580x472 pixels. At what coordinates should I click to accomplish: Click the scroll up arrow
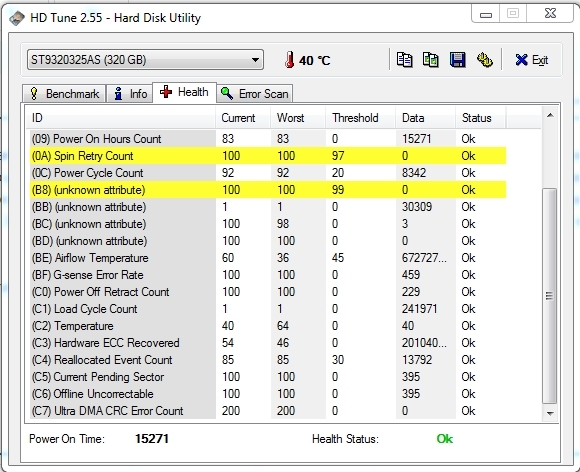click(x=550, y=116)
